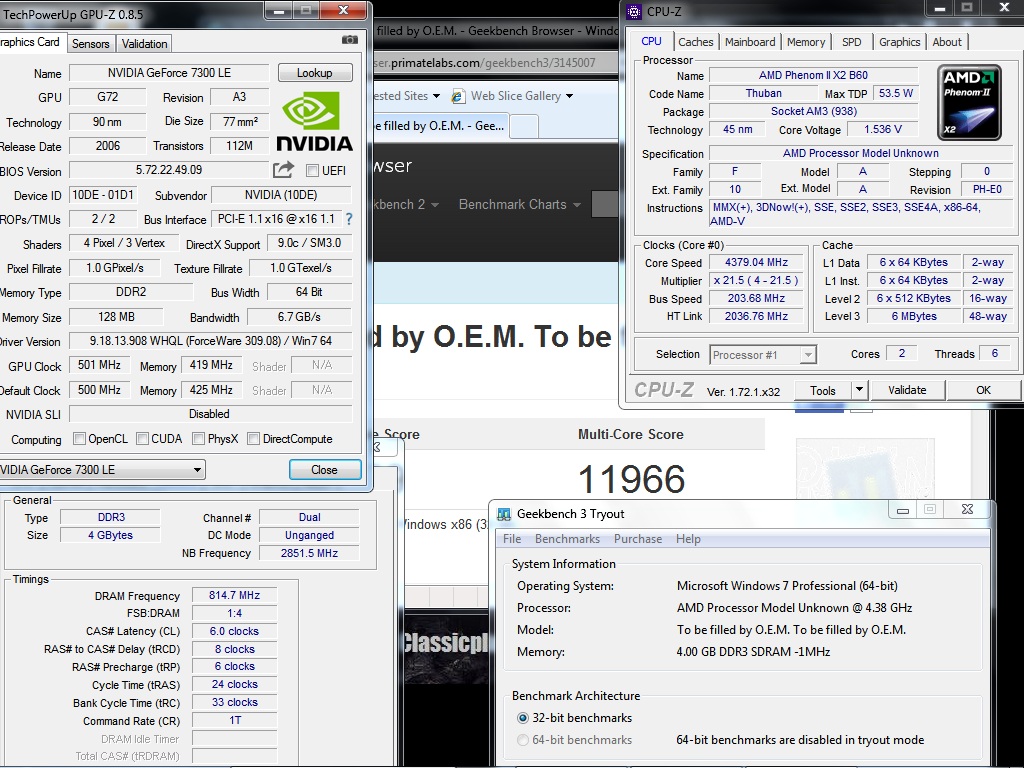1024x768 pixels.
Task: Open the CPU-Z Tools dropdown arrow
Action: [859, 390]
